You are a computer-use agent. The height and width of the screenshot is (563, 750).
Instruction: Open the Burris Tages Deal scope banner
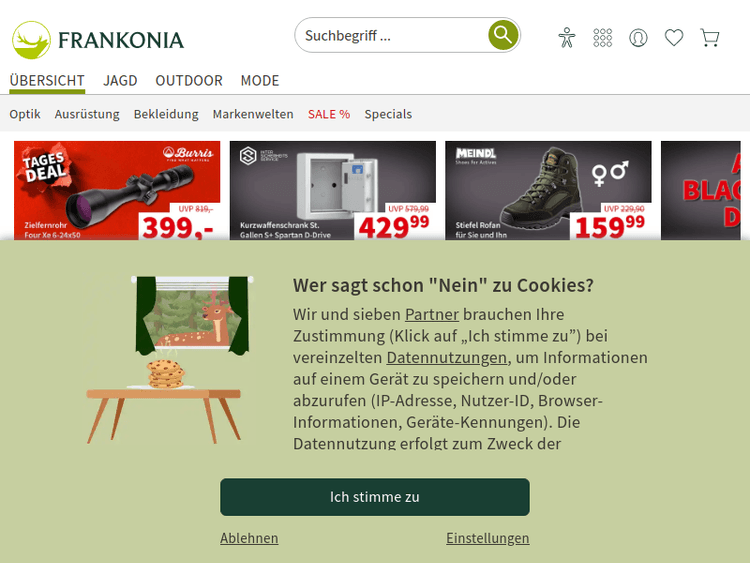click(x=117, y=190)
